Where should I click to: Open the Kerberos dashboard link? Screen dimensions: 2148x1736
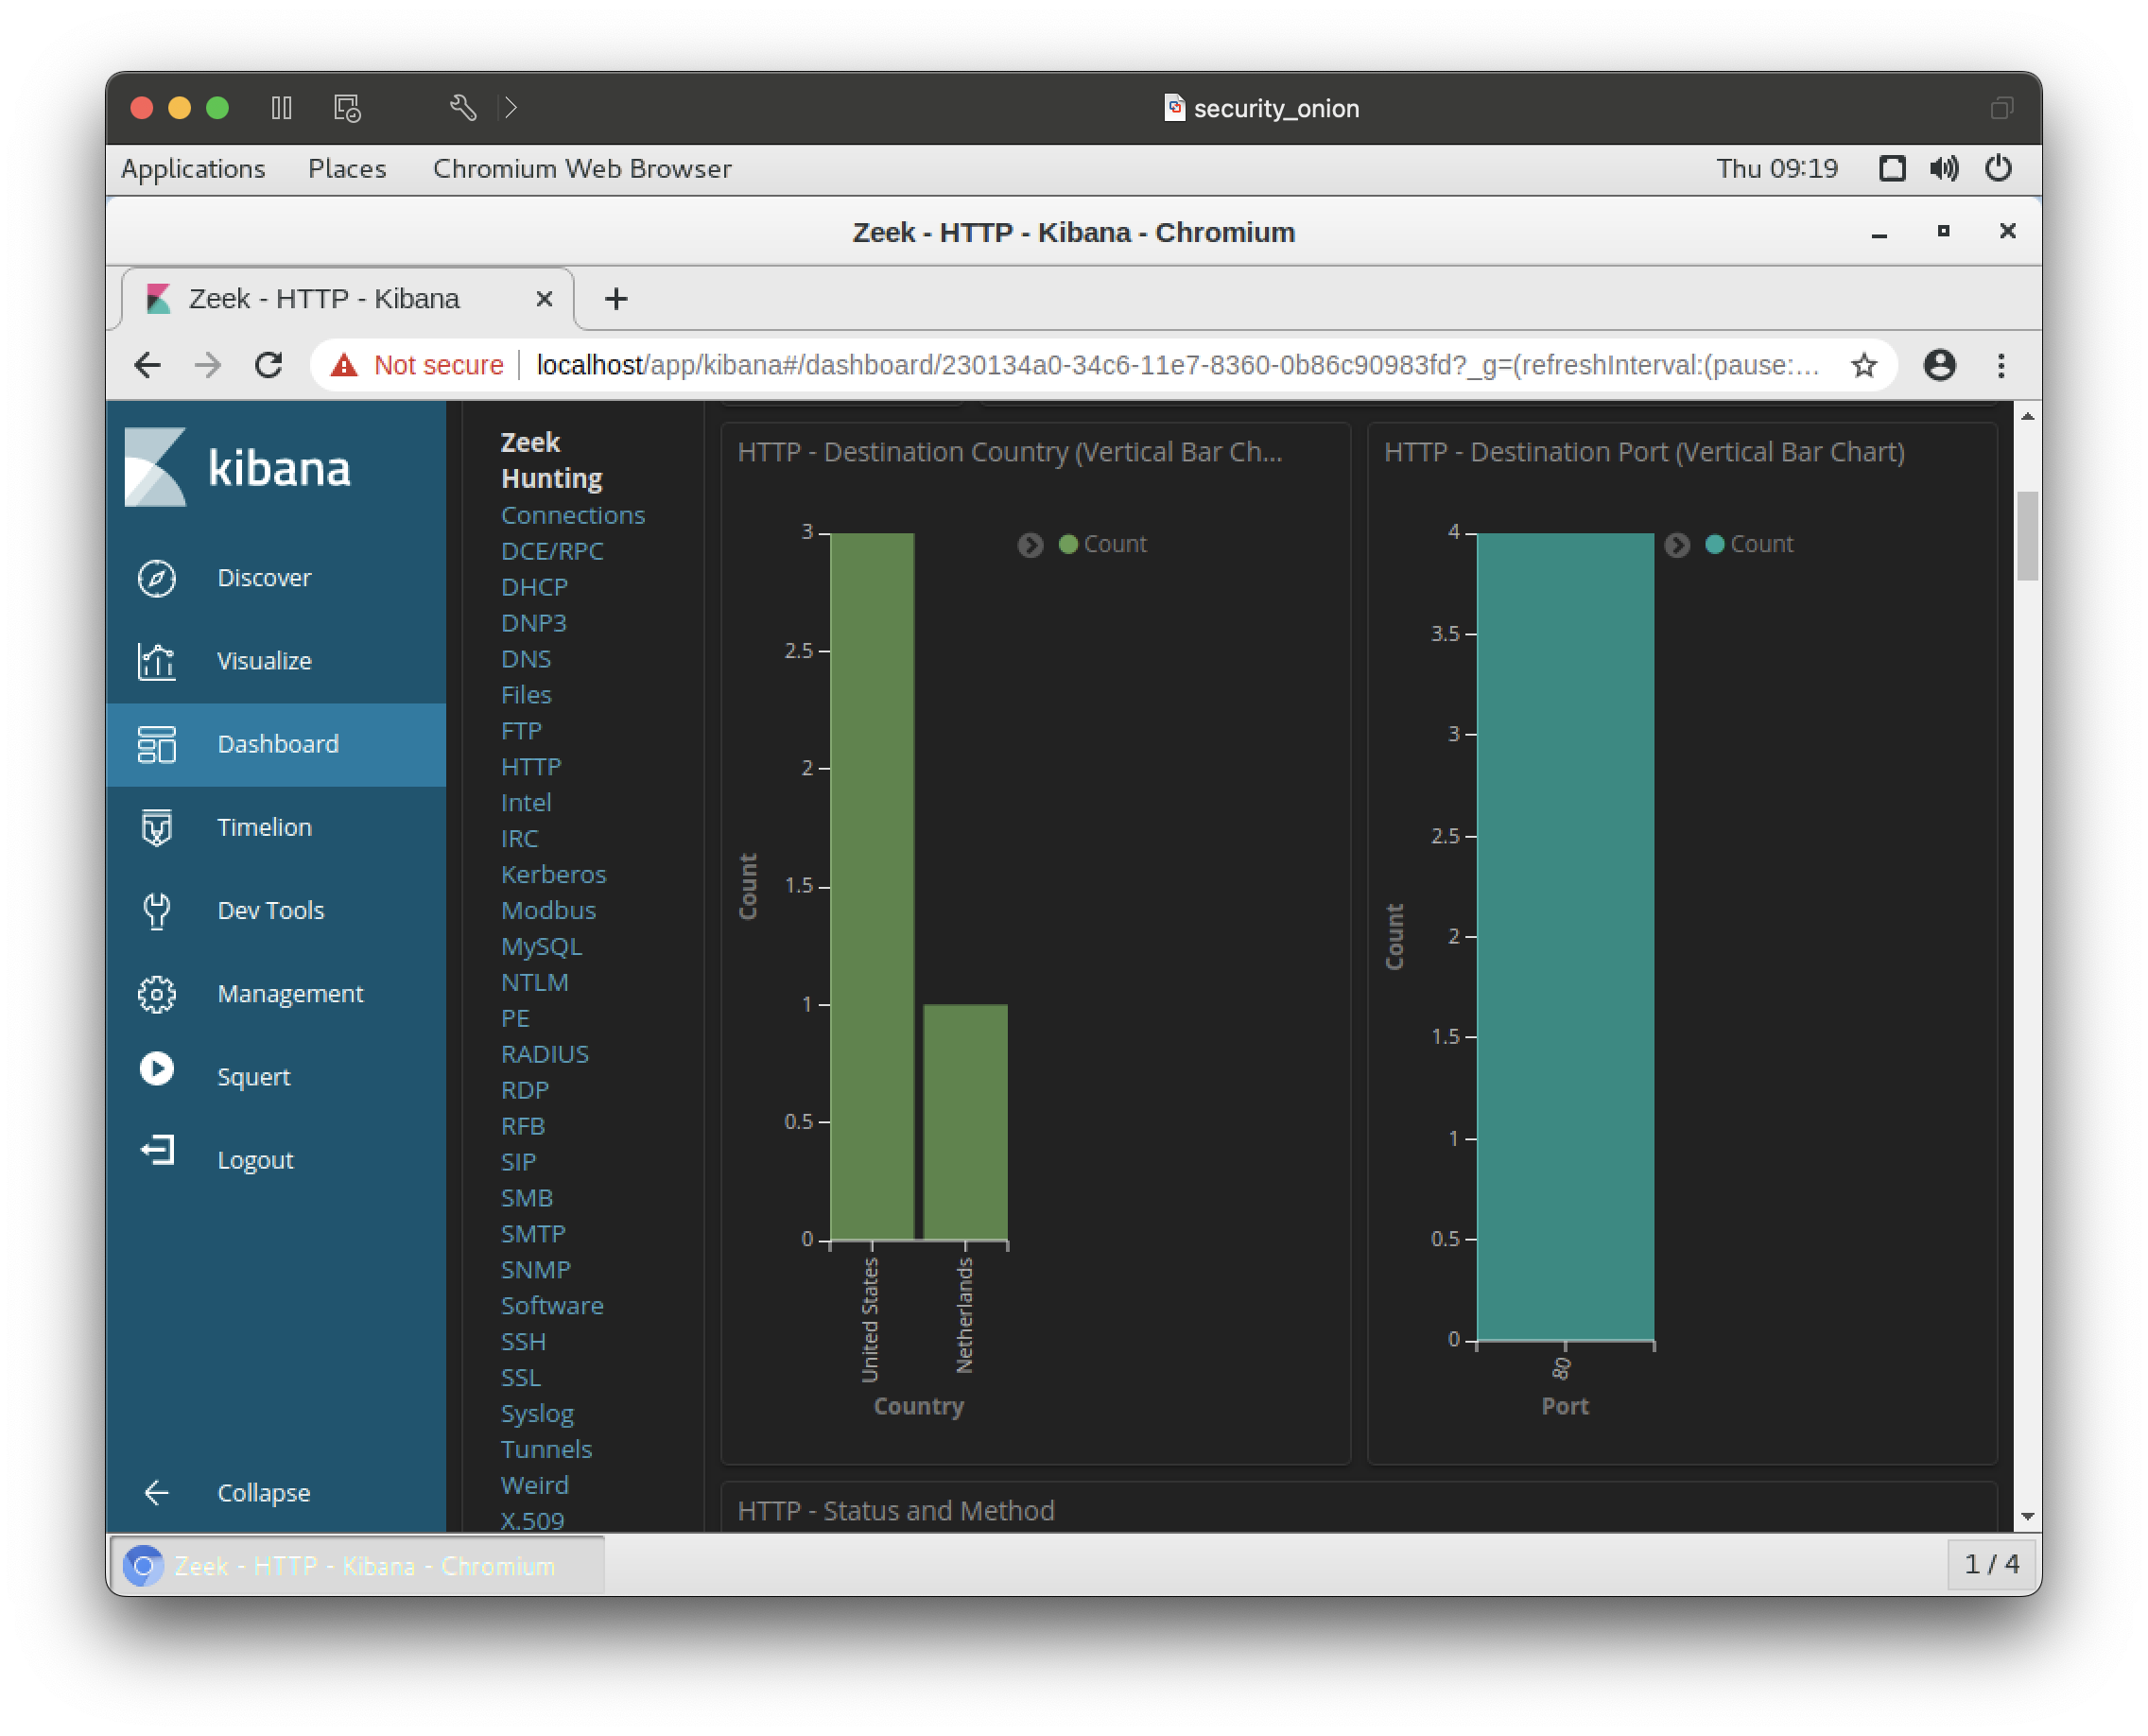pos(553,874)
